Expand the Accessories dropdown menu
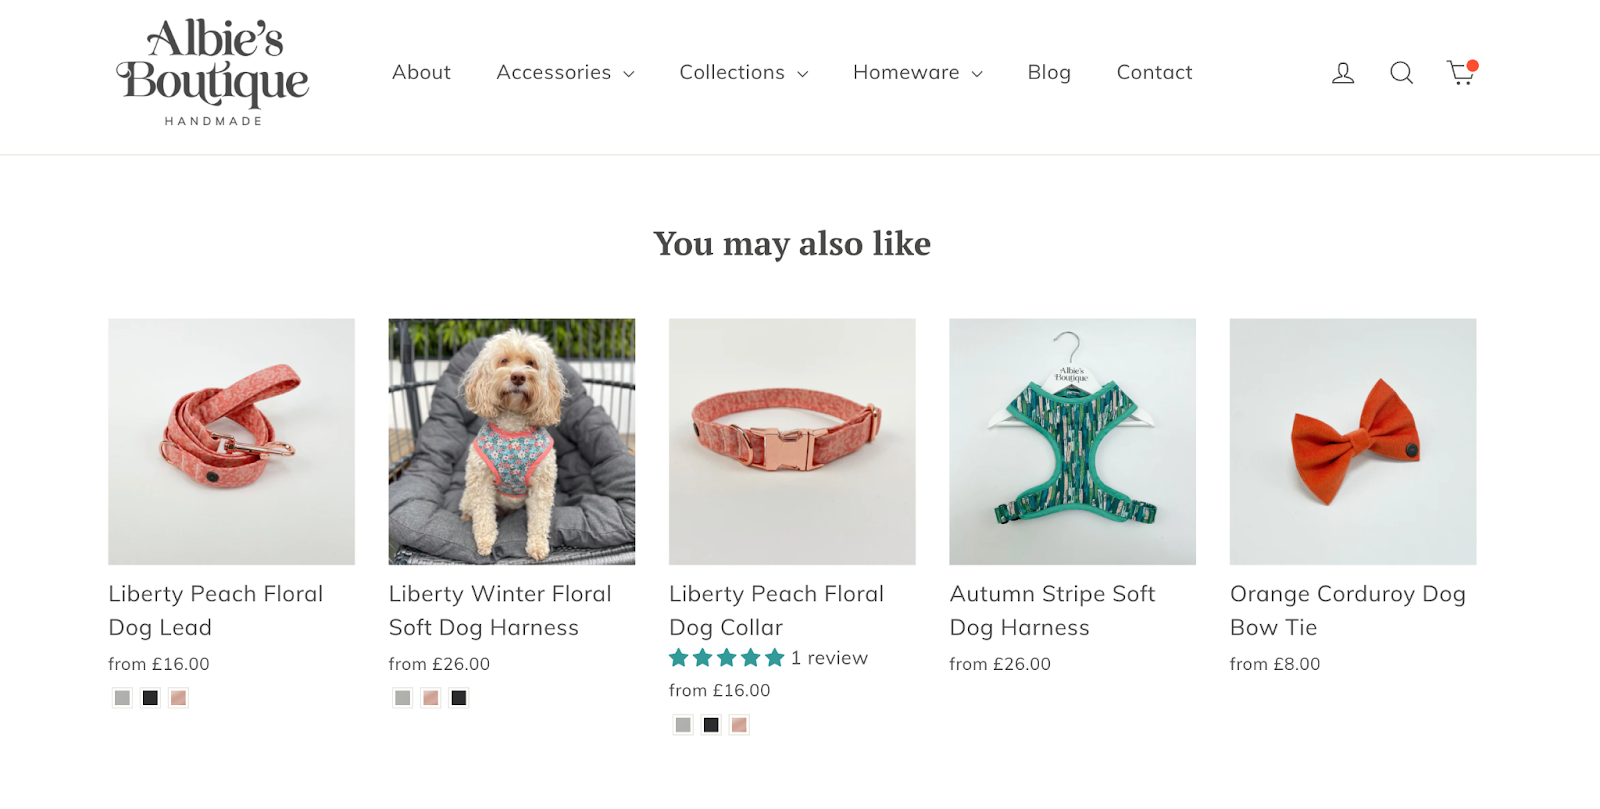The width and height of the screenshot is (1600, 809). point(565,73)
